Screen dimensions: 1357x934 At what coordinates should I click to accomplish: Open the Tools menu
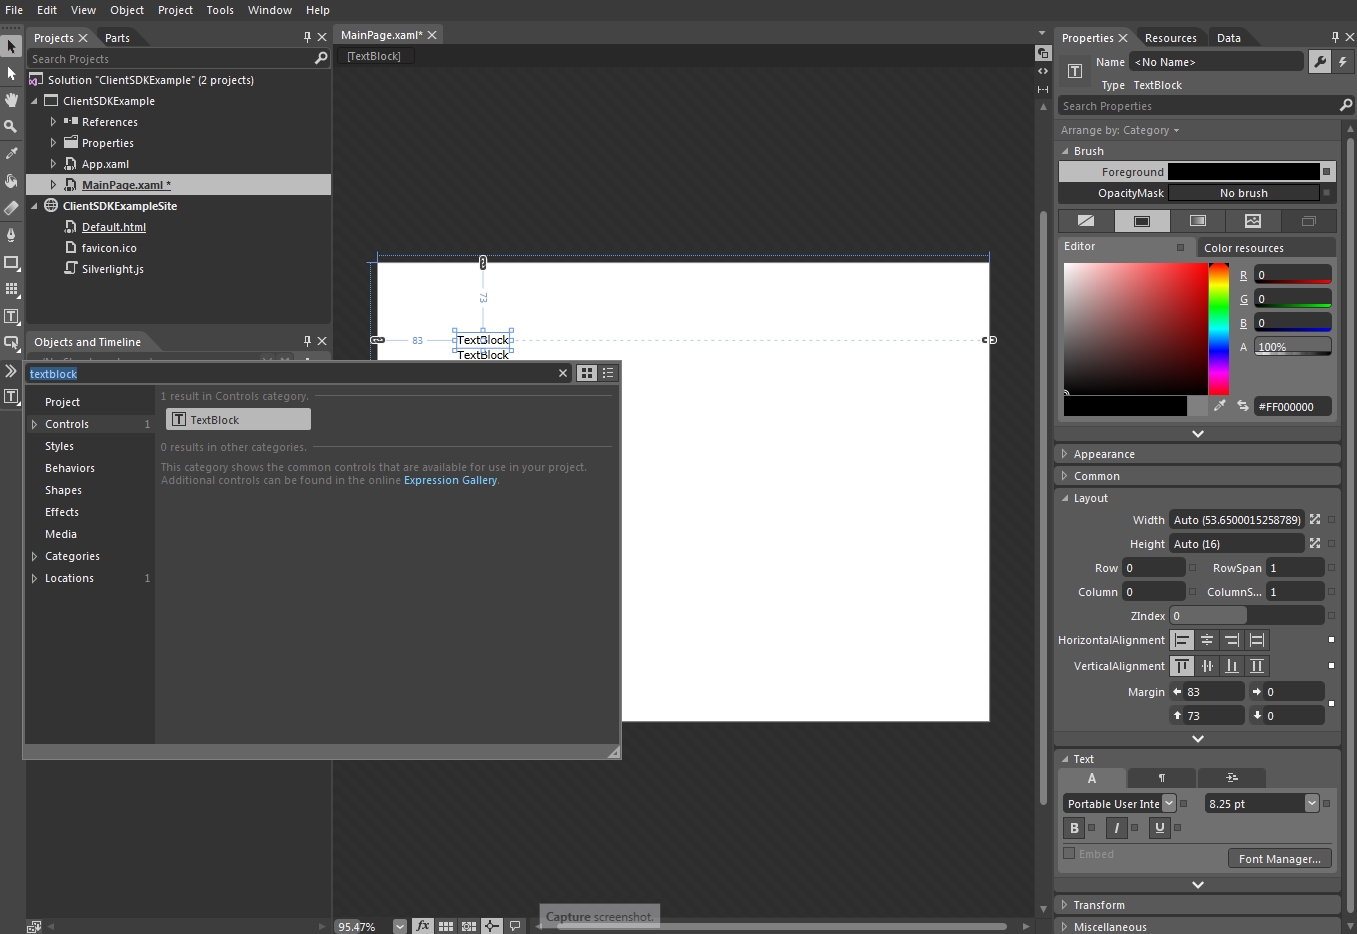click(x=220, y=10)
